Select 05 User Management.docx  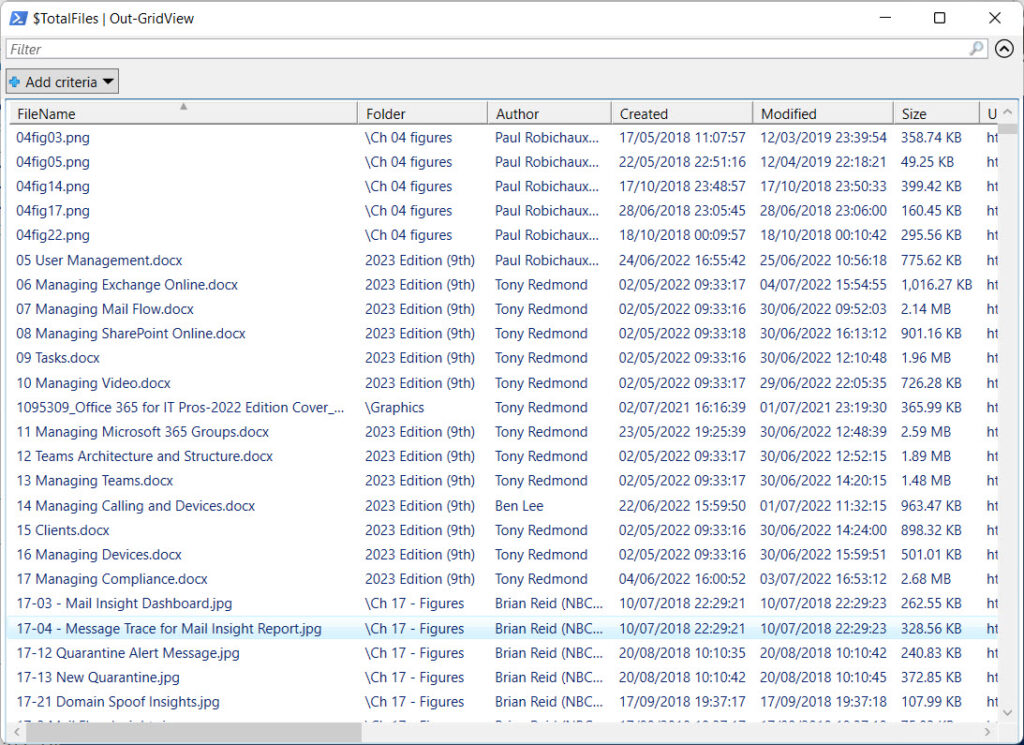tap(99, 260)
